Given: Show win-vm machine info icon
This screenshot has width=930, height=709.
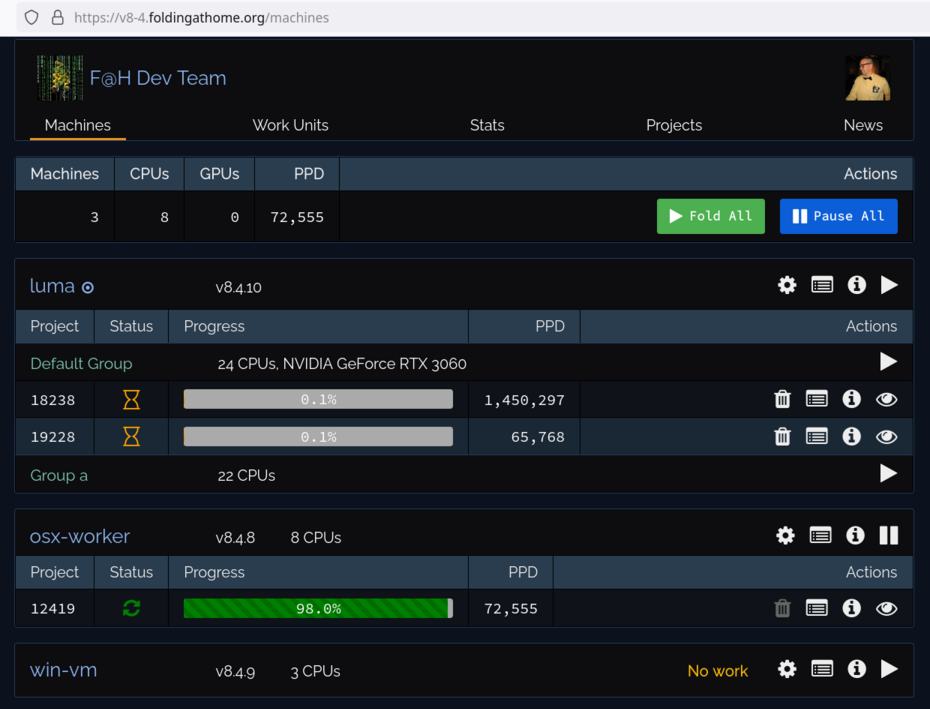Looking at the screenshot, I should 856,669.
